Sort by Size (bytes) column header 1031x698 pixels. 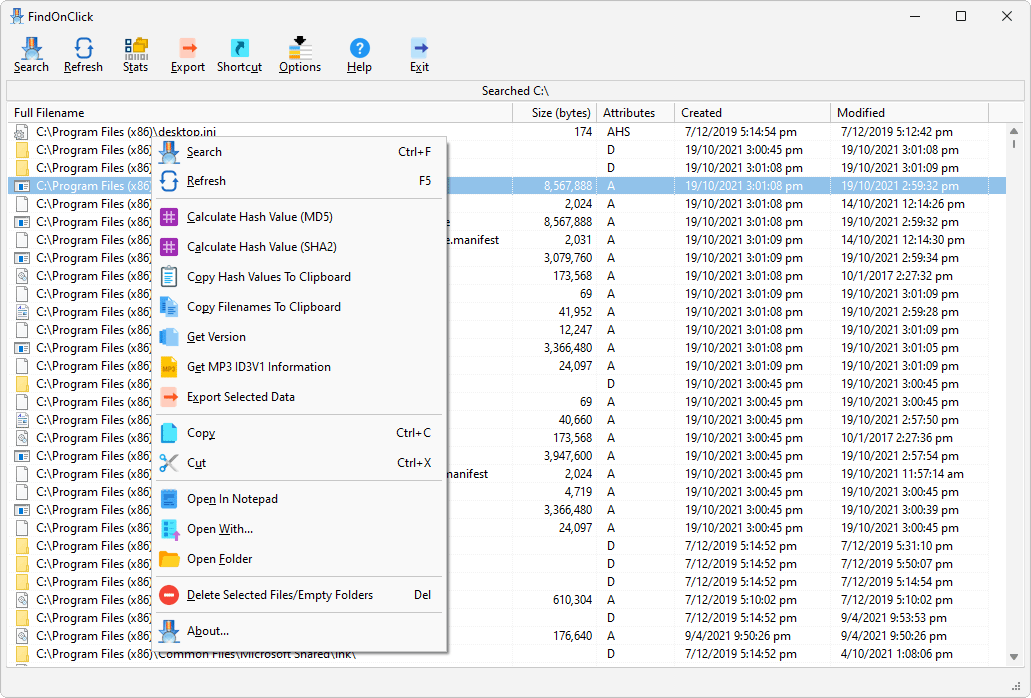(x=554, y=112)
